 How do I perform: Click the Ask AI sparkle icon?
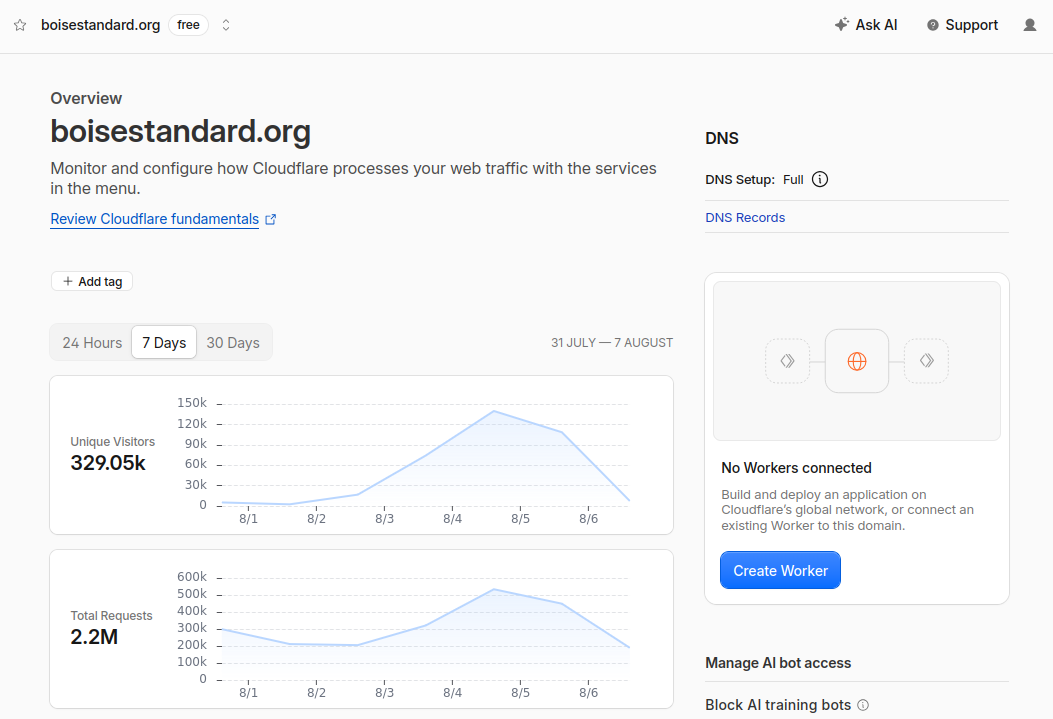(x=841, y=25)
